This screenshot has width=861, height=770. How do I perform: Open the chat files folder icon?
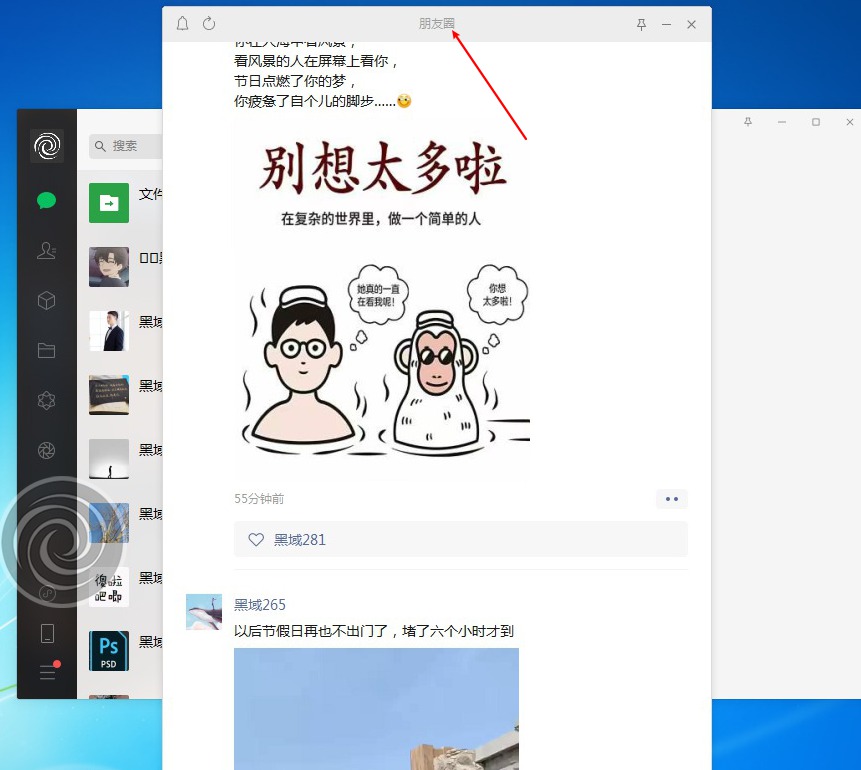[x=47, y=350]
